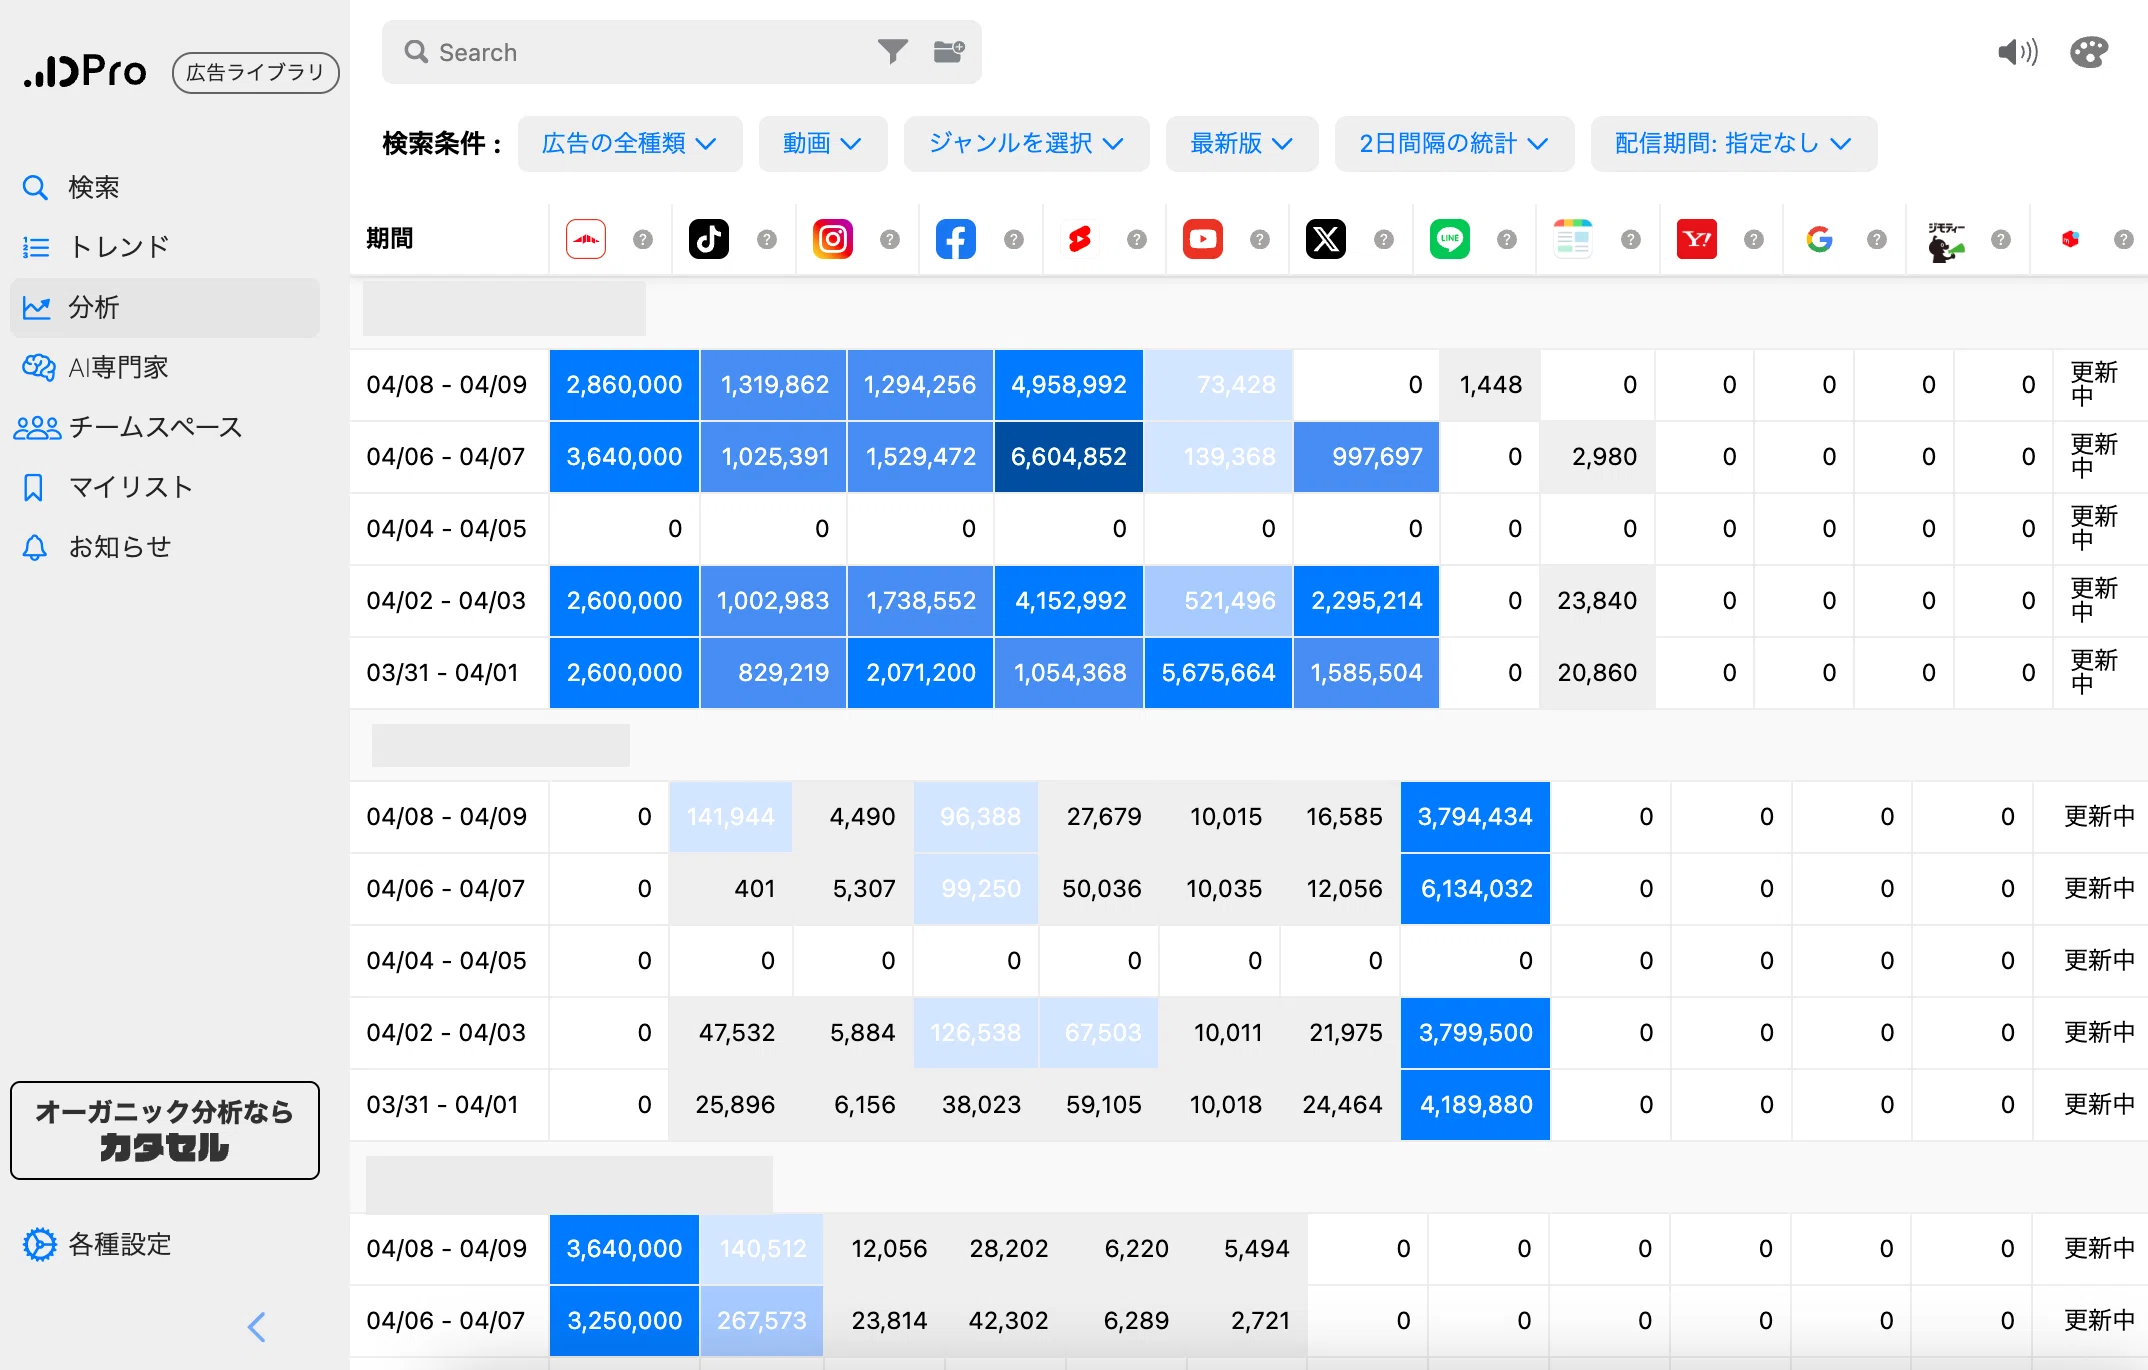The height and width of the screenshot is (1370, 2148).
Task: Toggle the sound speaker icon
Action: coord(2017,52)
